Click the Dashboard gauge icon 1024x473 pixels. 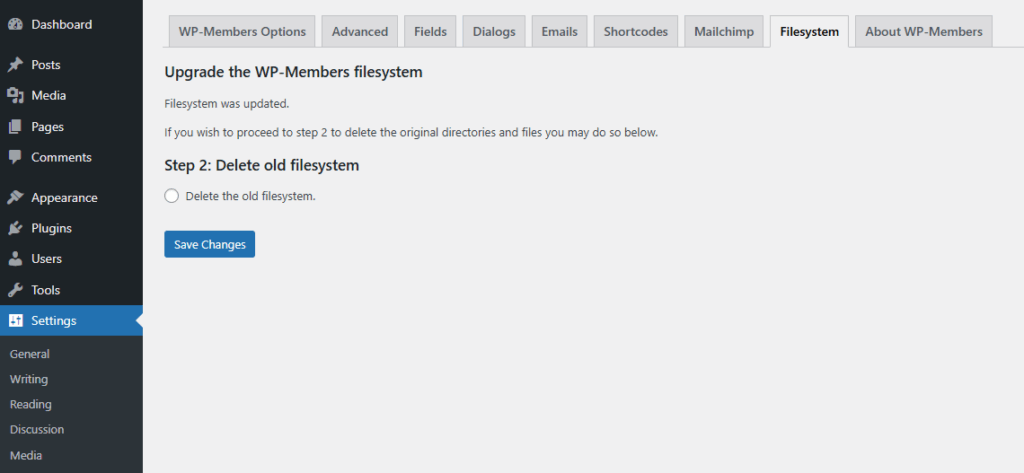[x=15, y=24]
